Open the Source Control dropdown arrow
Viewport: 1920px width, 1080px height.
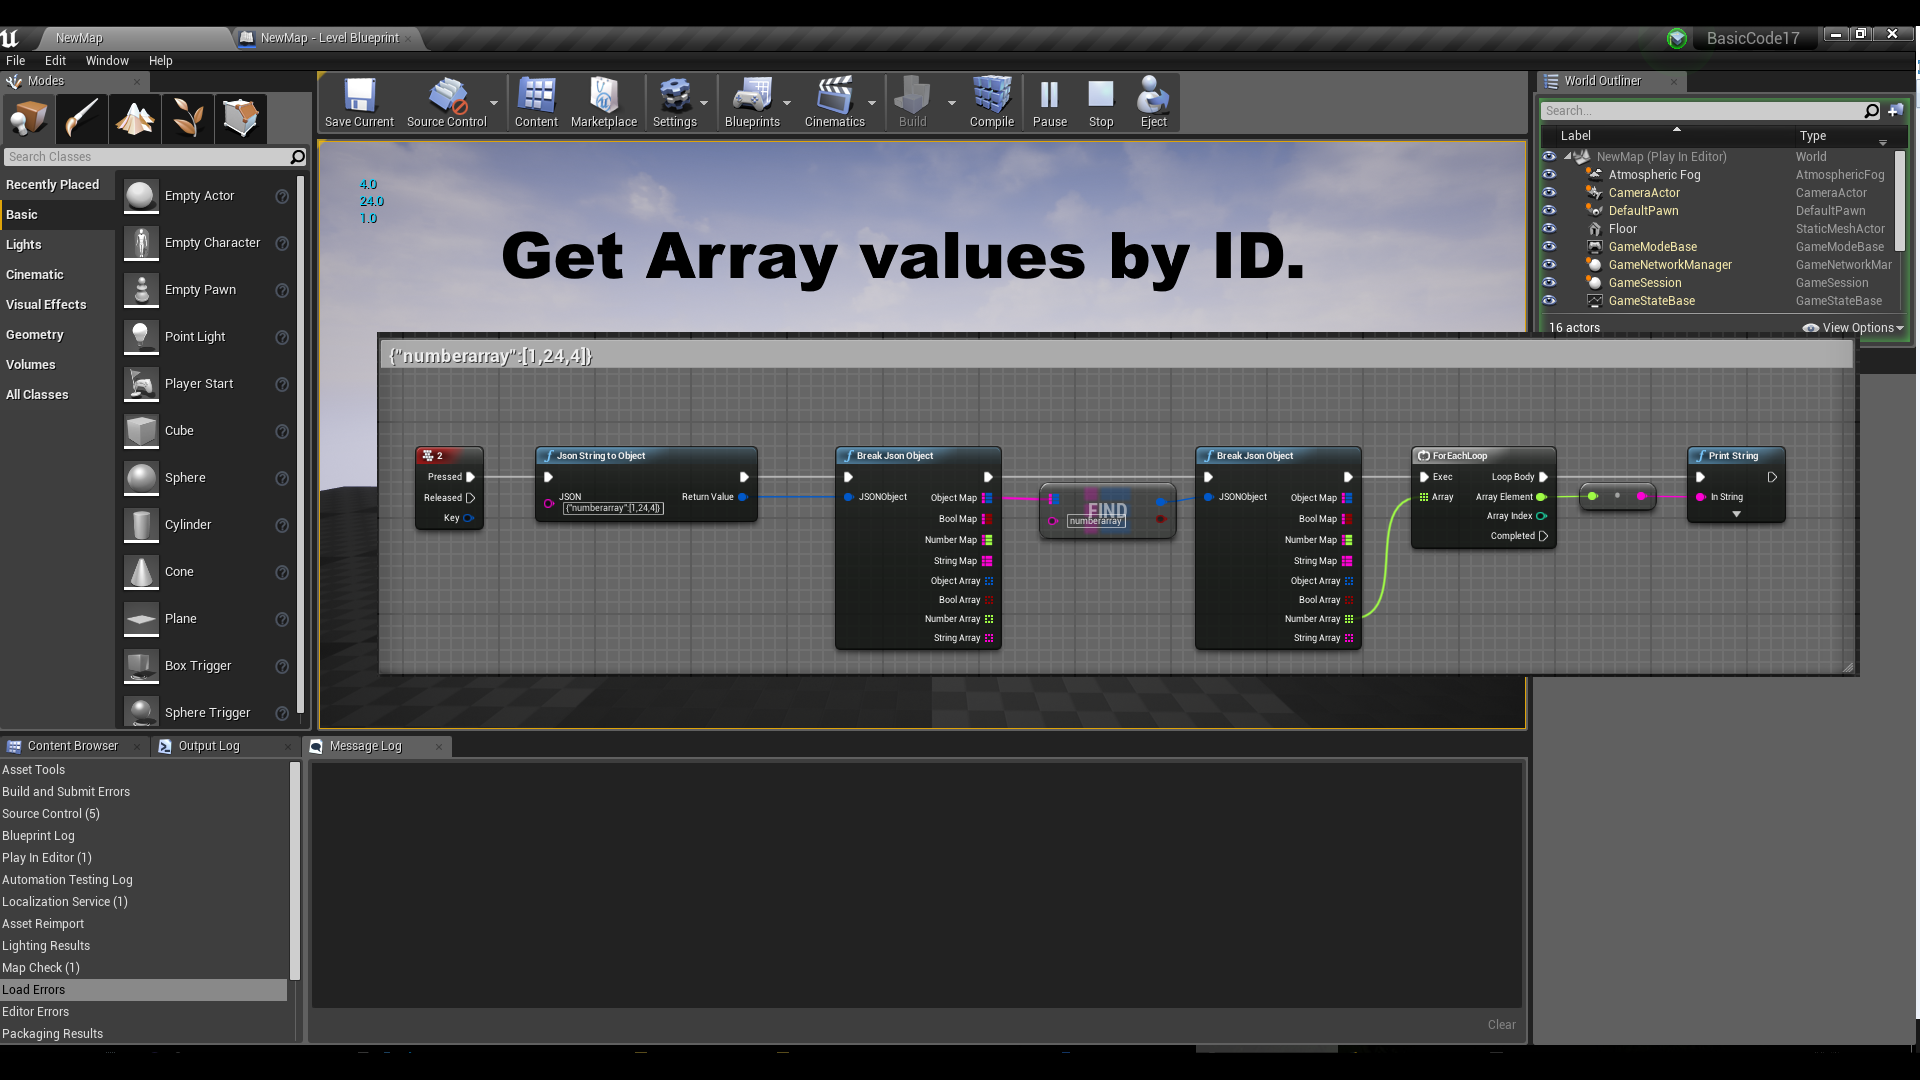pyautogui.click(x=494, y=103)
